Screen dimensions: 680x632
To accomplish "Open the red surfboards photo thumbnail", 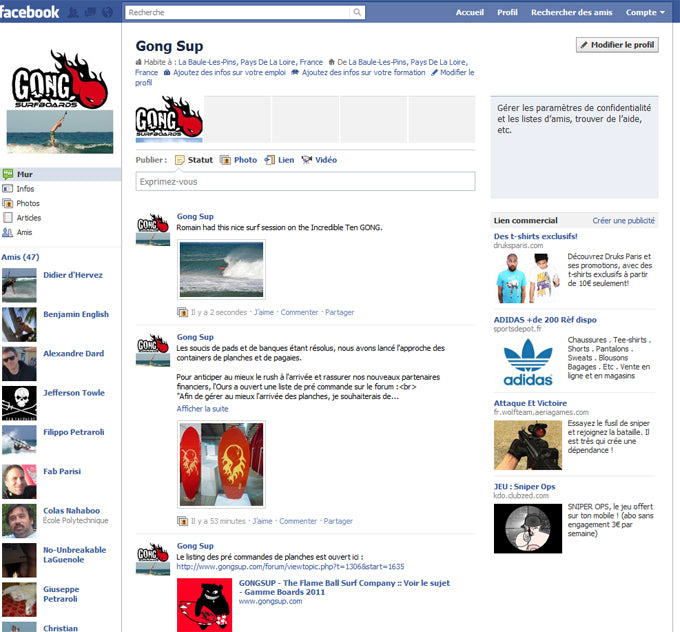I will click(221, 464).
